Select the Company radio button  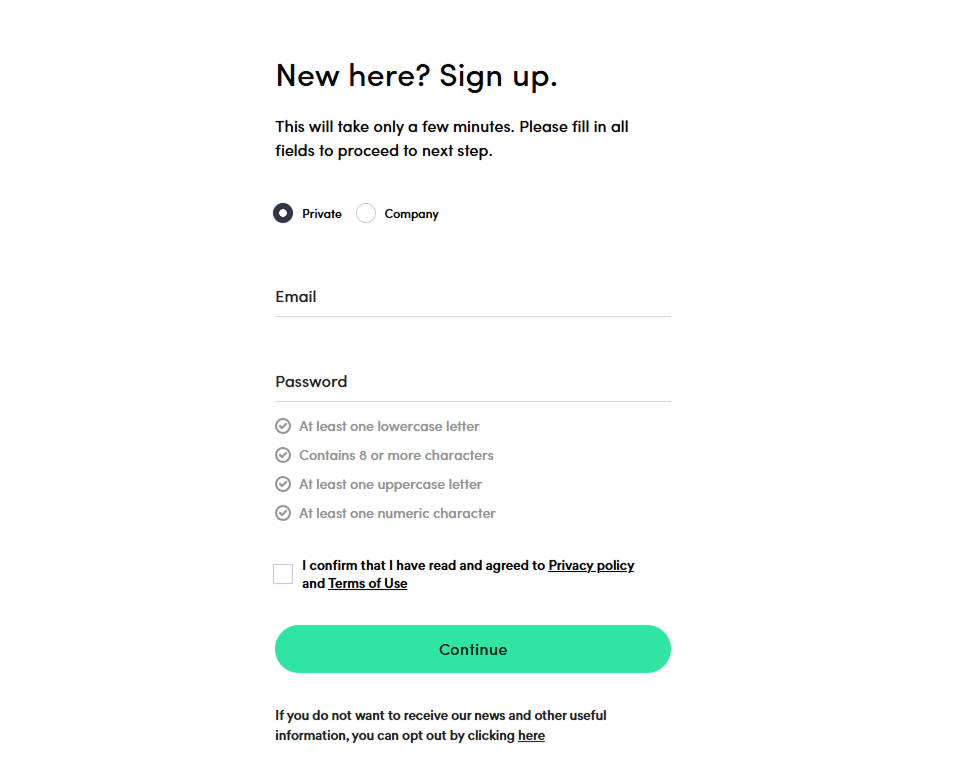click(x=366, y=214)
